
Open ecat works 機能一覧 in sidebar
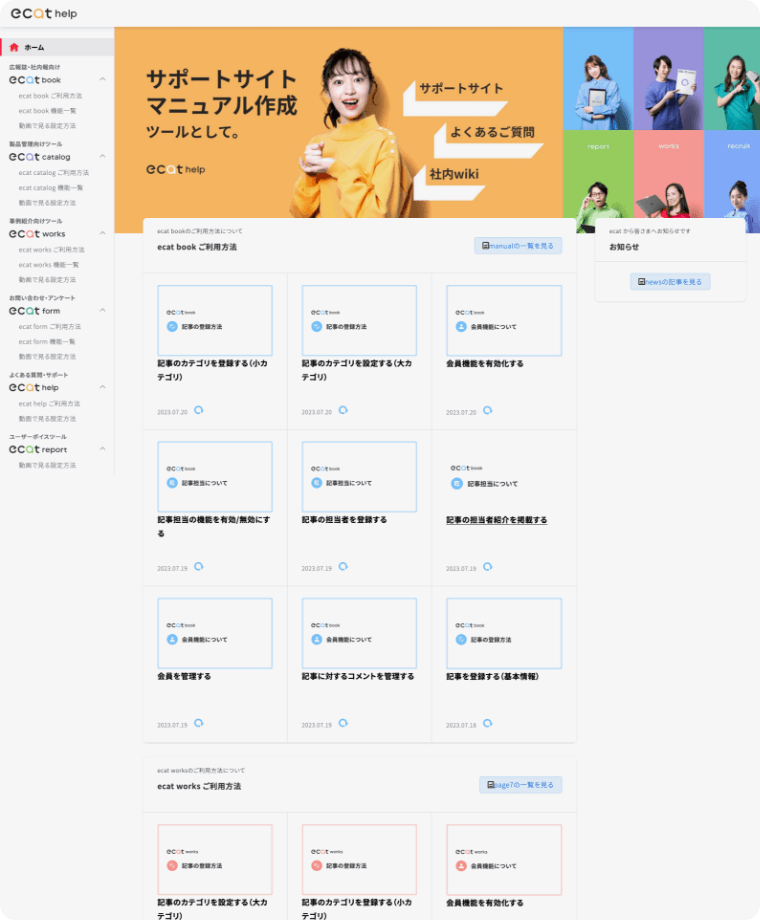coord(48,265)
